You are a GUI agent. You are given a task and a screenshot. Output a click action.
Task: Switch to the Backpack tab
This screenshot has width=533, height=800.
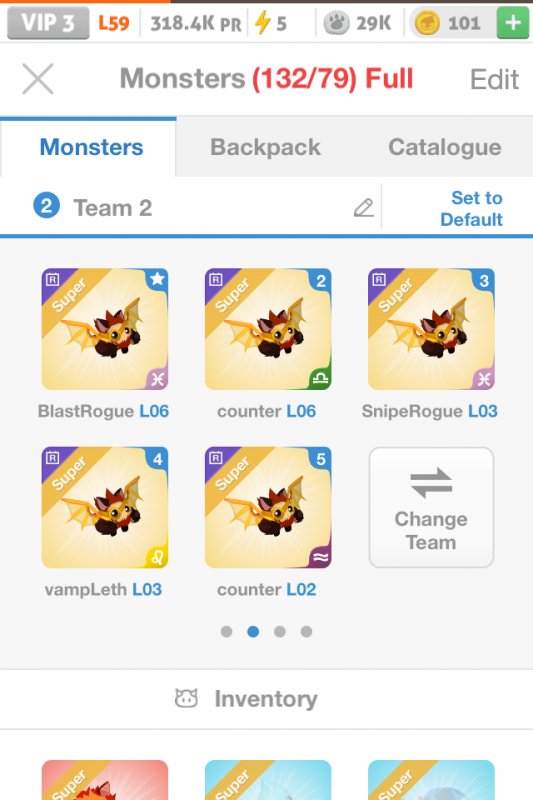point(265,147)
